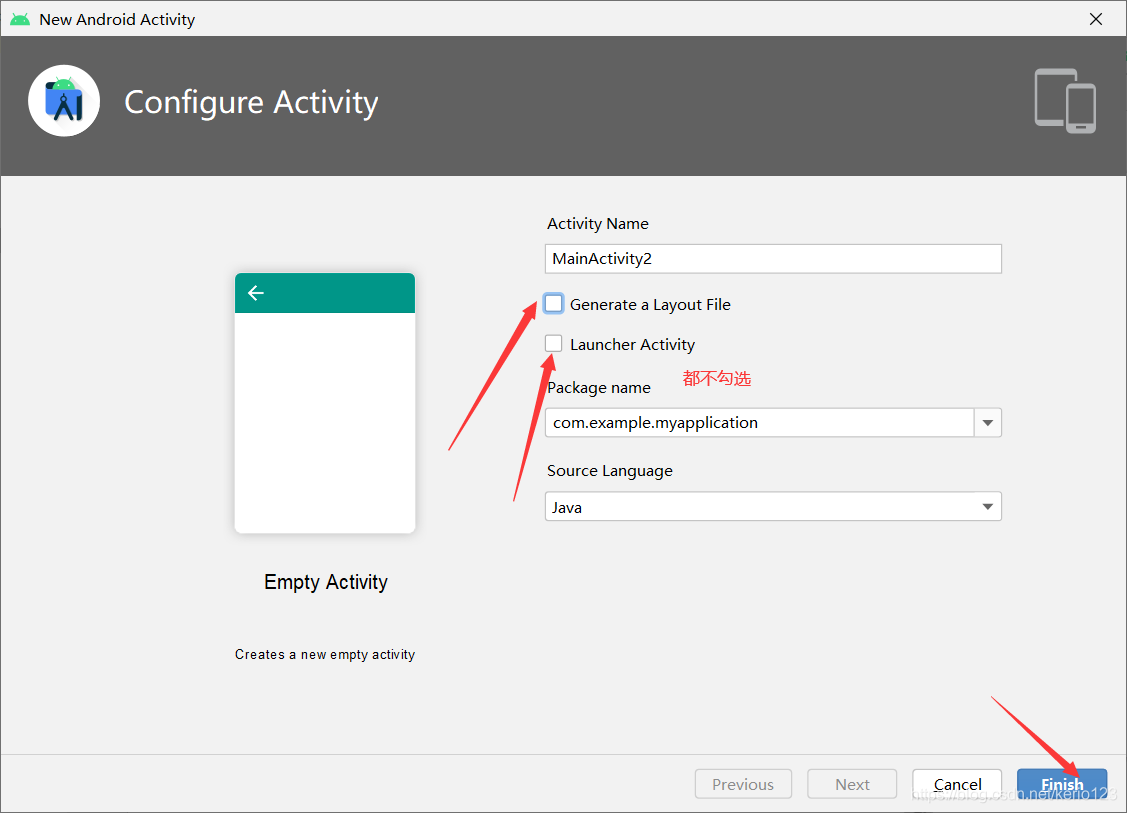
Task: Click the 'Generate a Layout File' label text
Action: pos(650,305)
